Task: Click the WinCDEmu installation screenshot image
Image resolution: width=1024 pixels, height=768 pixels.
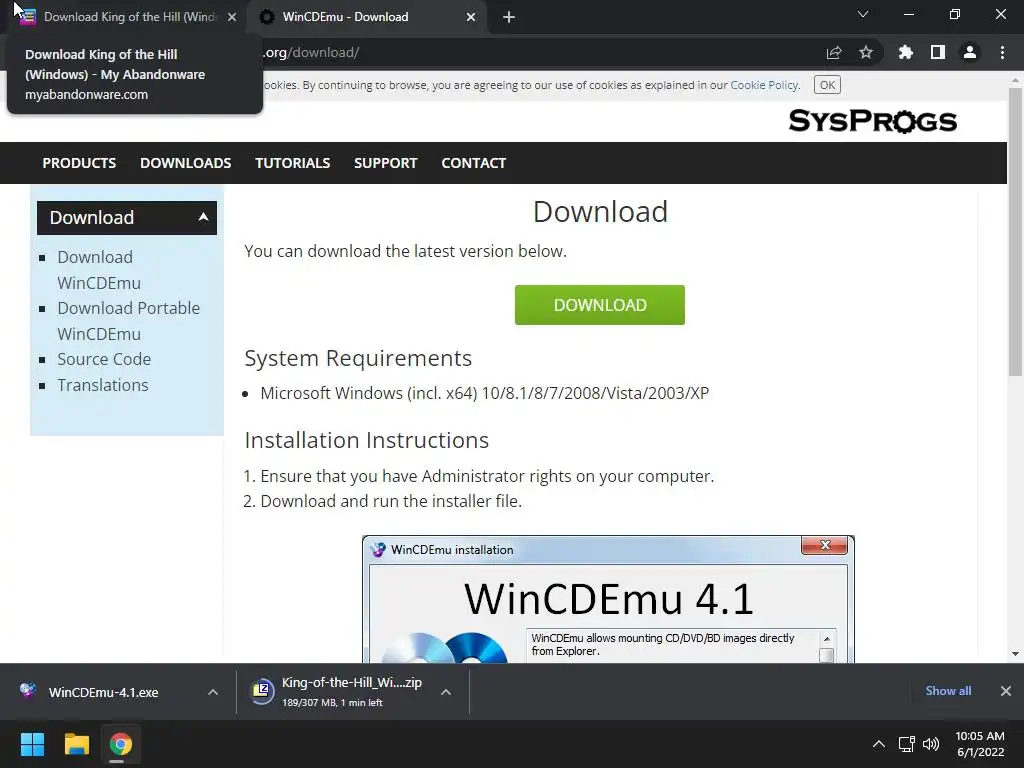Action: tap(608, 599)
